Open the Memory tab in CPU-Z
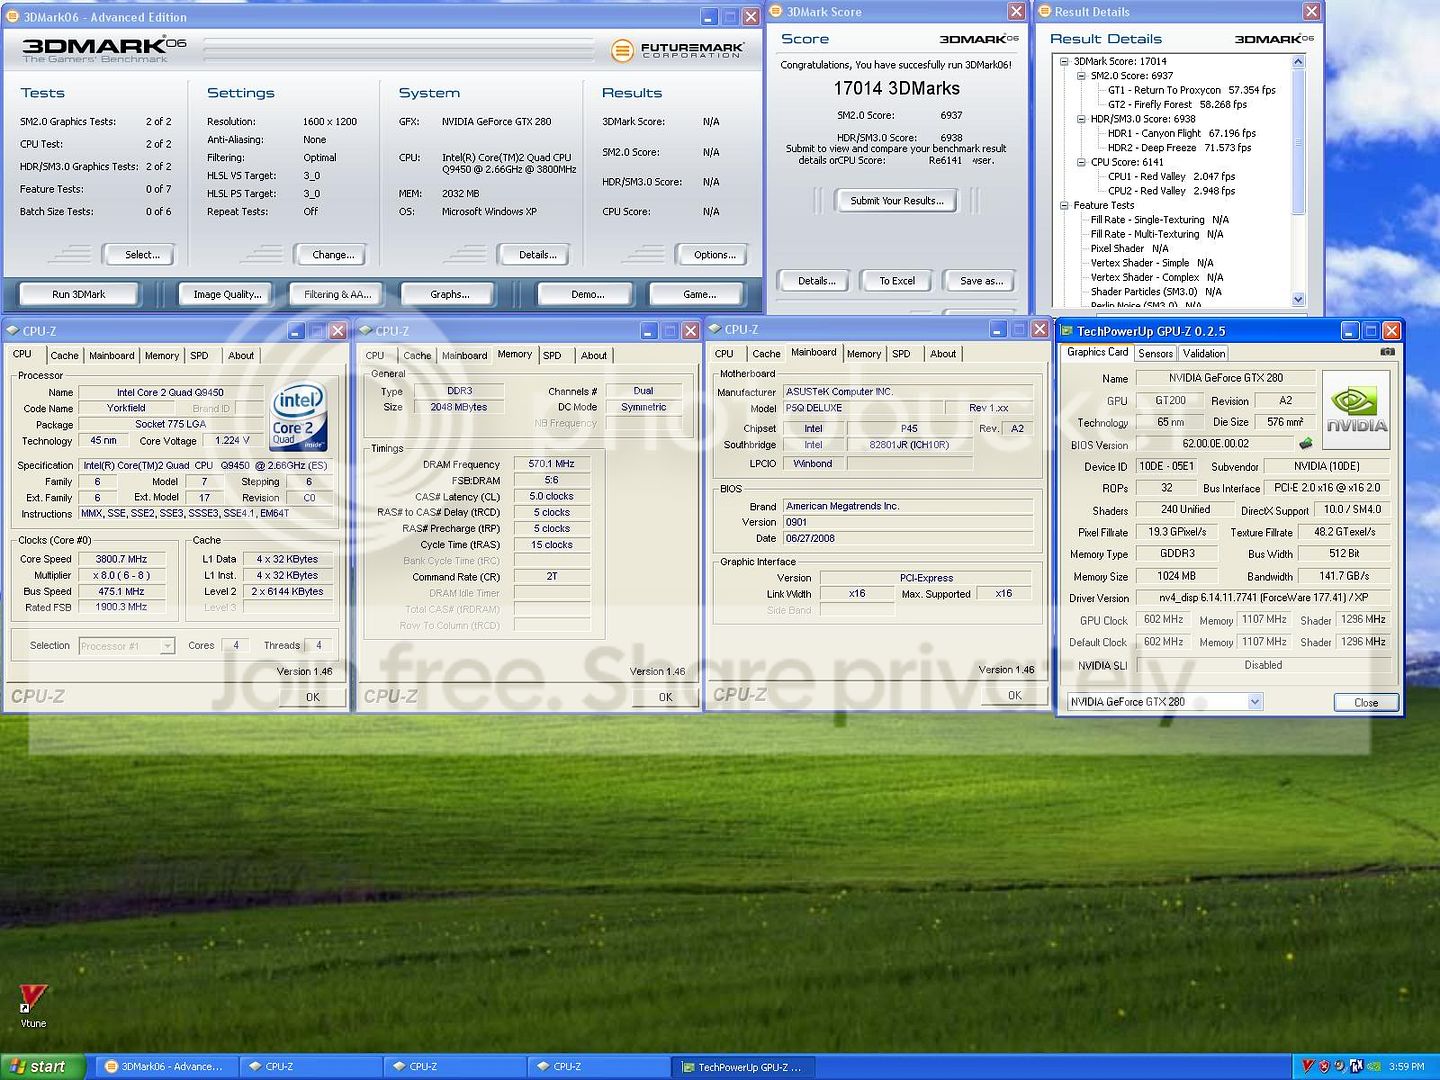Image resolution: width=1440 pixels, height=1080 pixels. [516, 354]
